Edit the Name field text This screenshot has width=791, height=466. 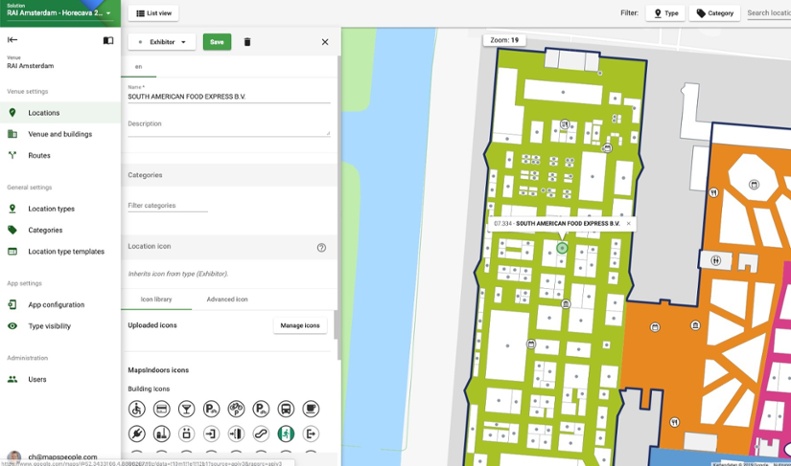229,96
